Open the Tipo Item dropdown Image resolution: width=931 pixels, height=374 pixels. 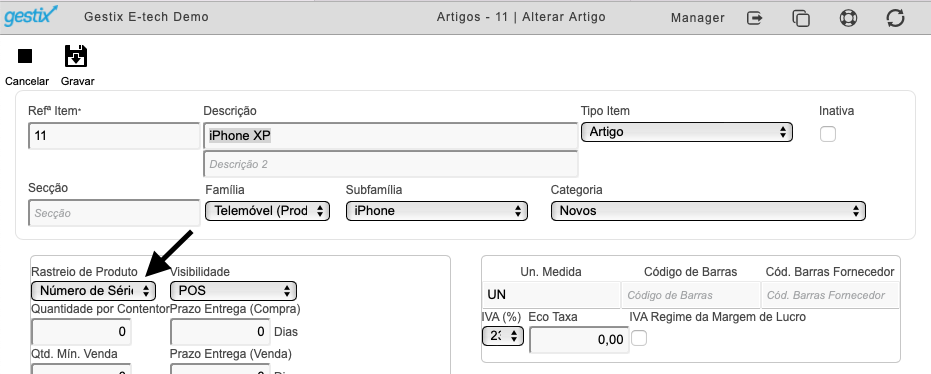point(686,132)
